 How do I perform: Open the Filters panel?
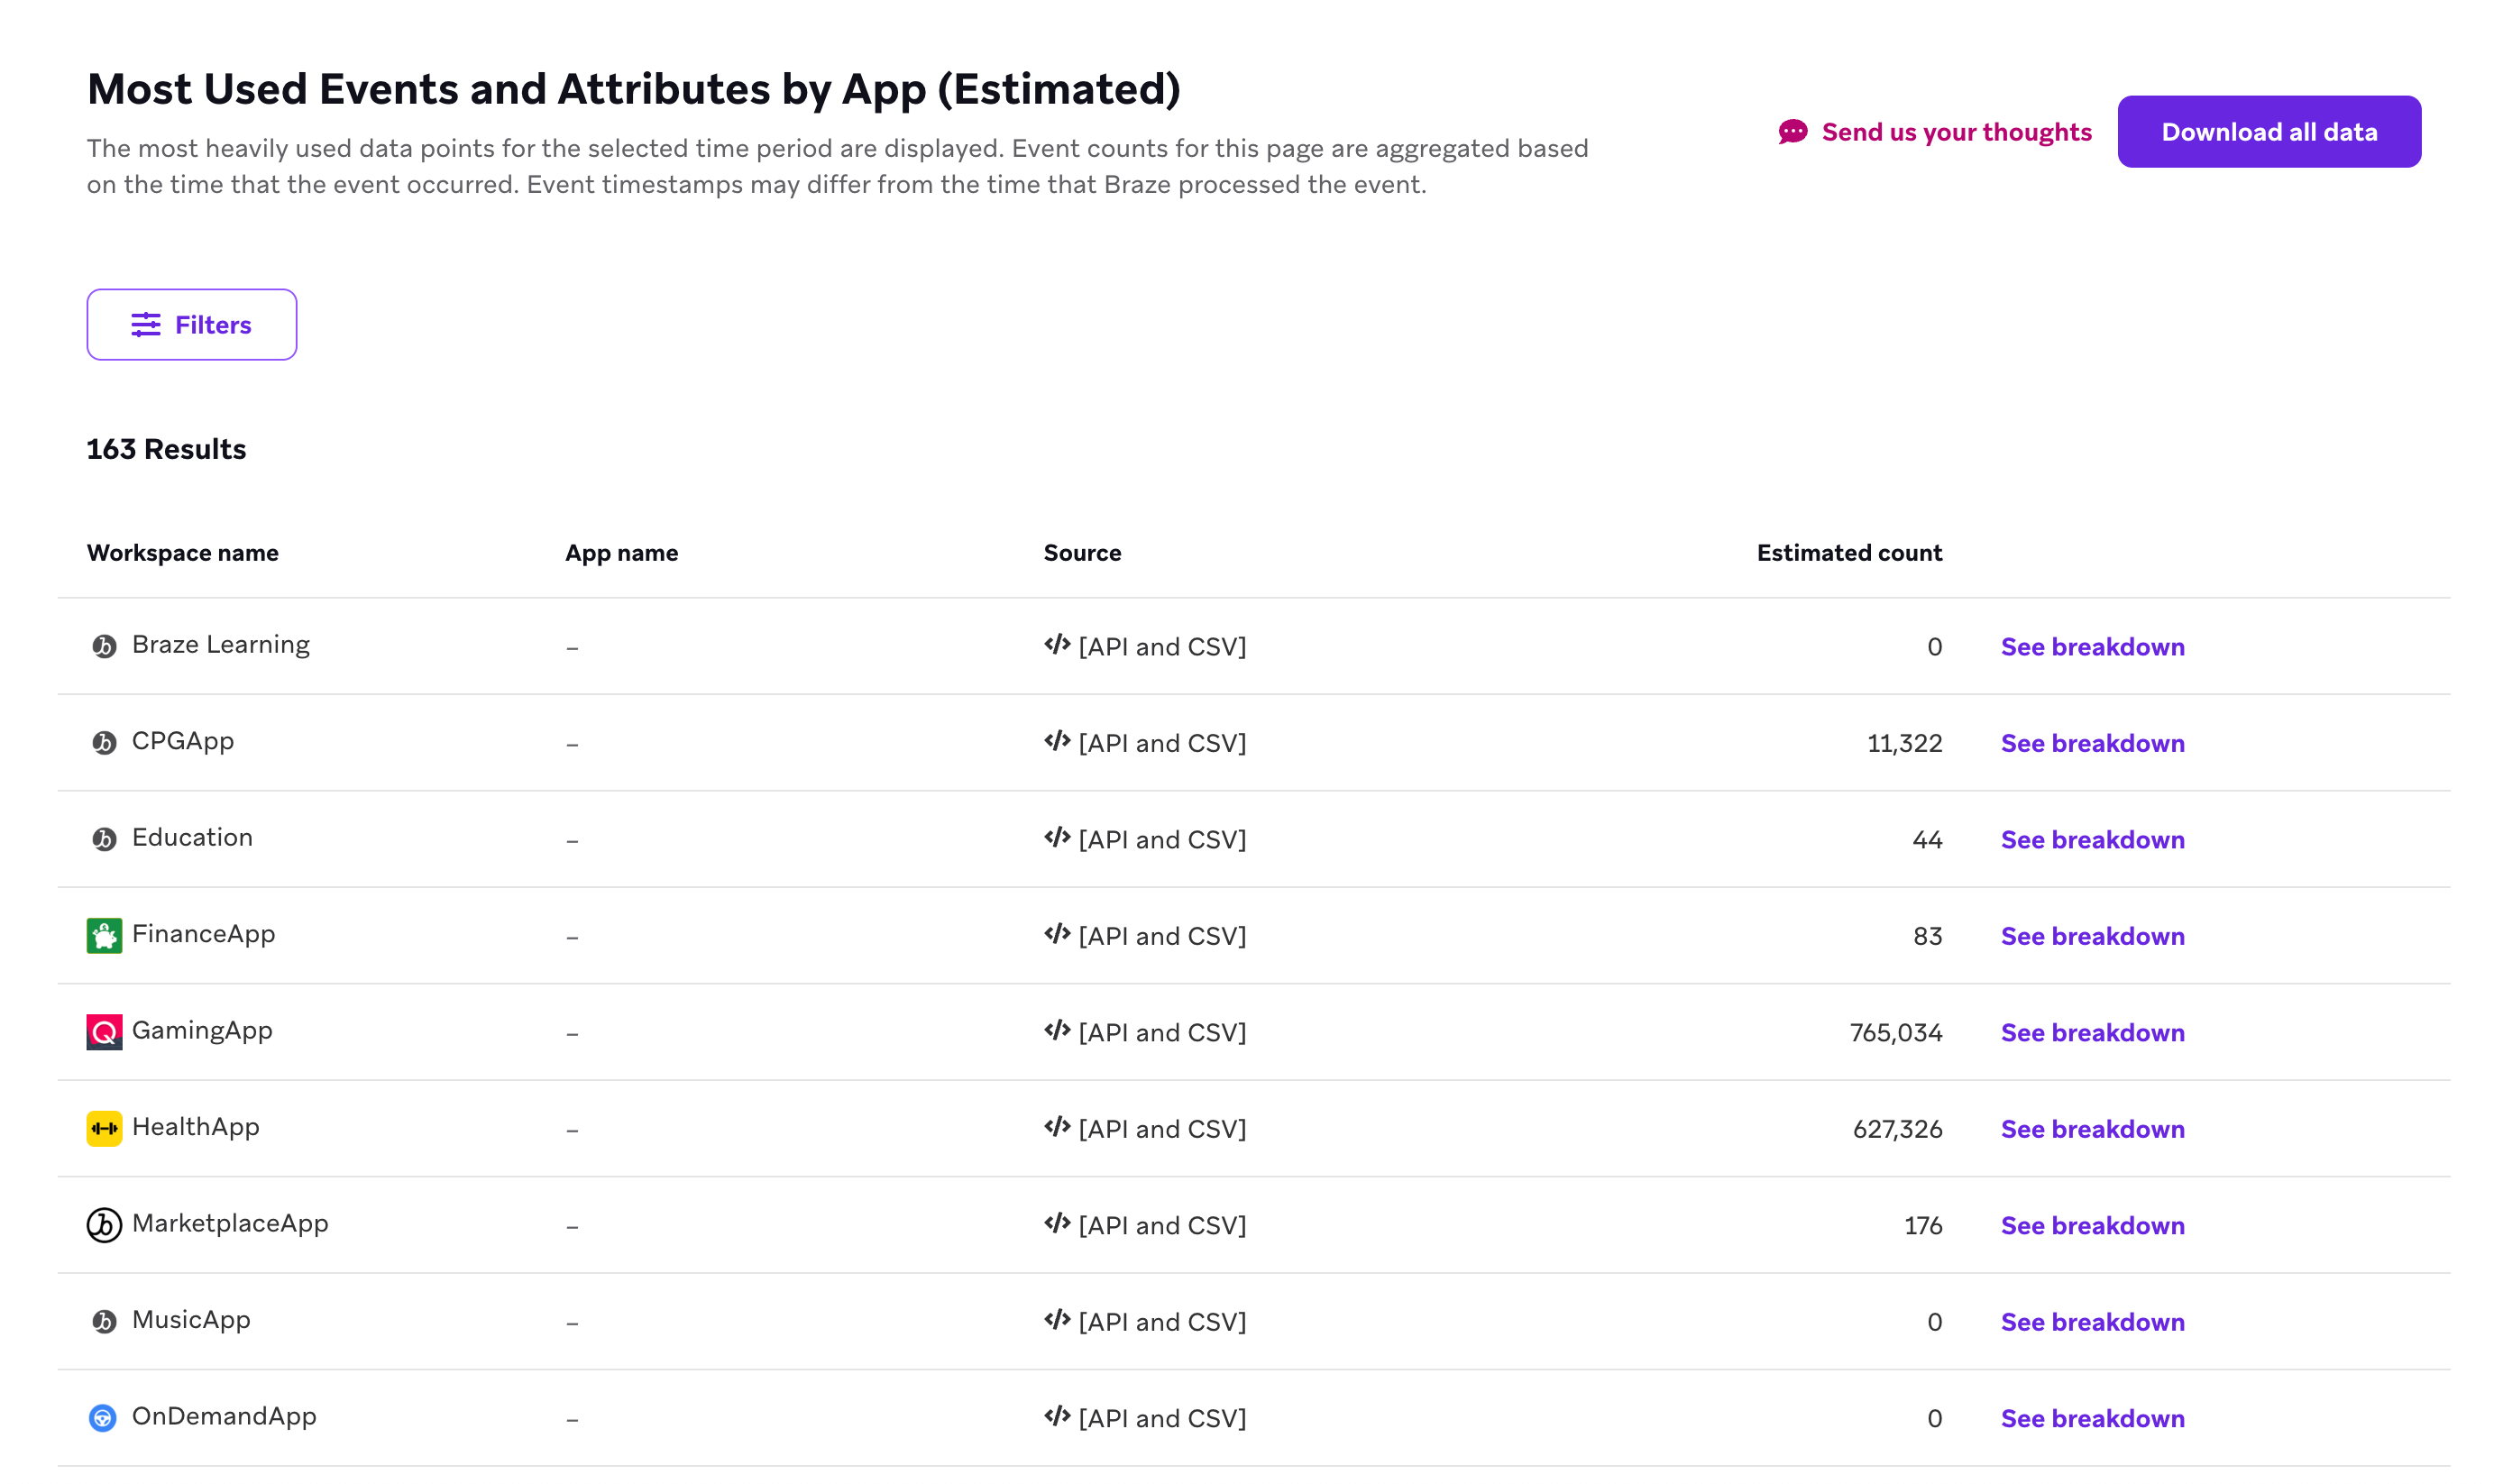[191, 324]
